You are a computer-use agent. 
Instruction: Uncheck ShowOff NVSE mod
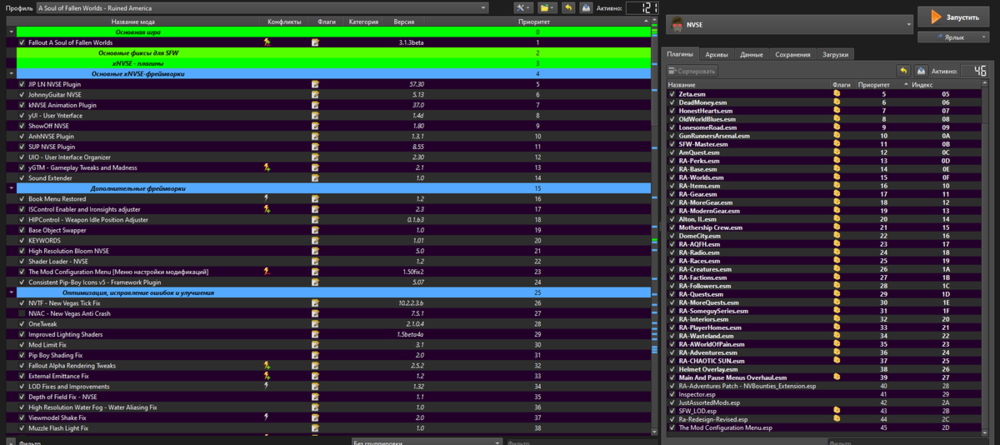[x=22, y=126]
